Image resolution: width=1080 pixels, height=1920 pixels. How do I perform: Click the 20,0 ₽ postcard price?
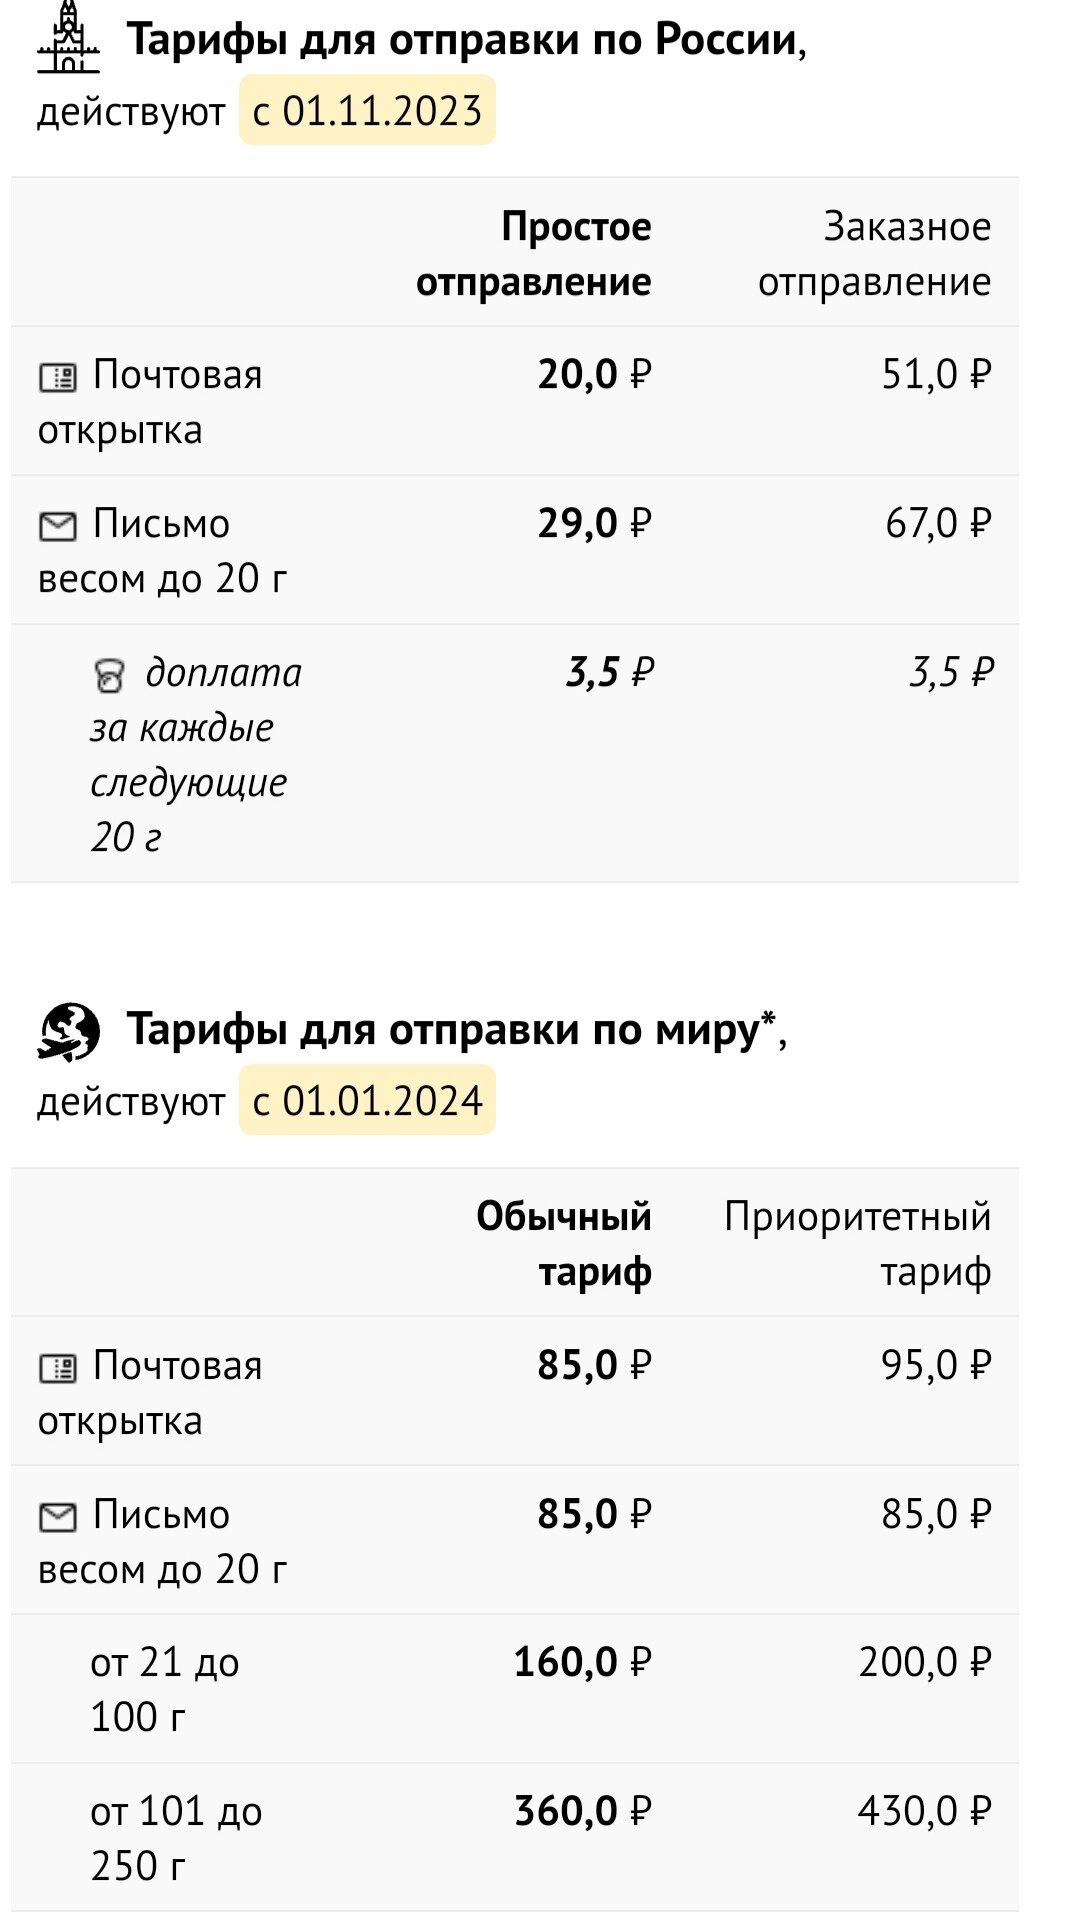[595, 374]
